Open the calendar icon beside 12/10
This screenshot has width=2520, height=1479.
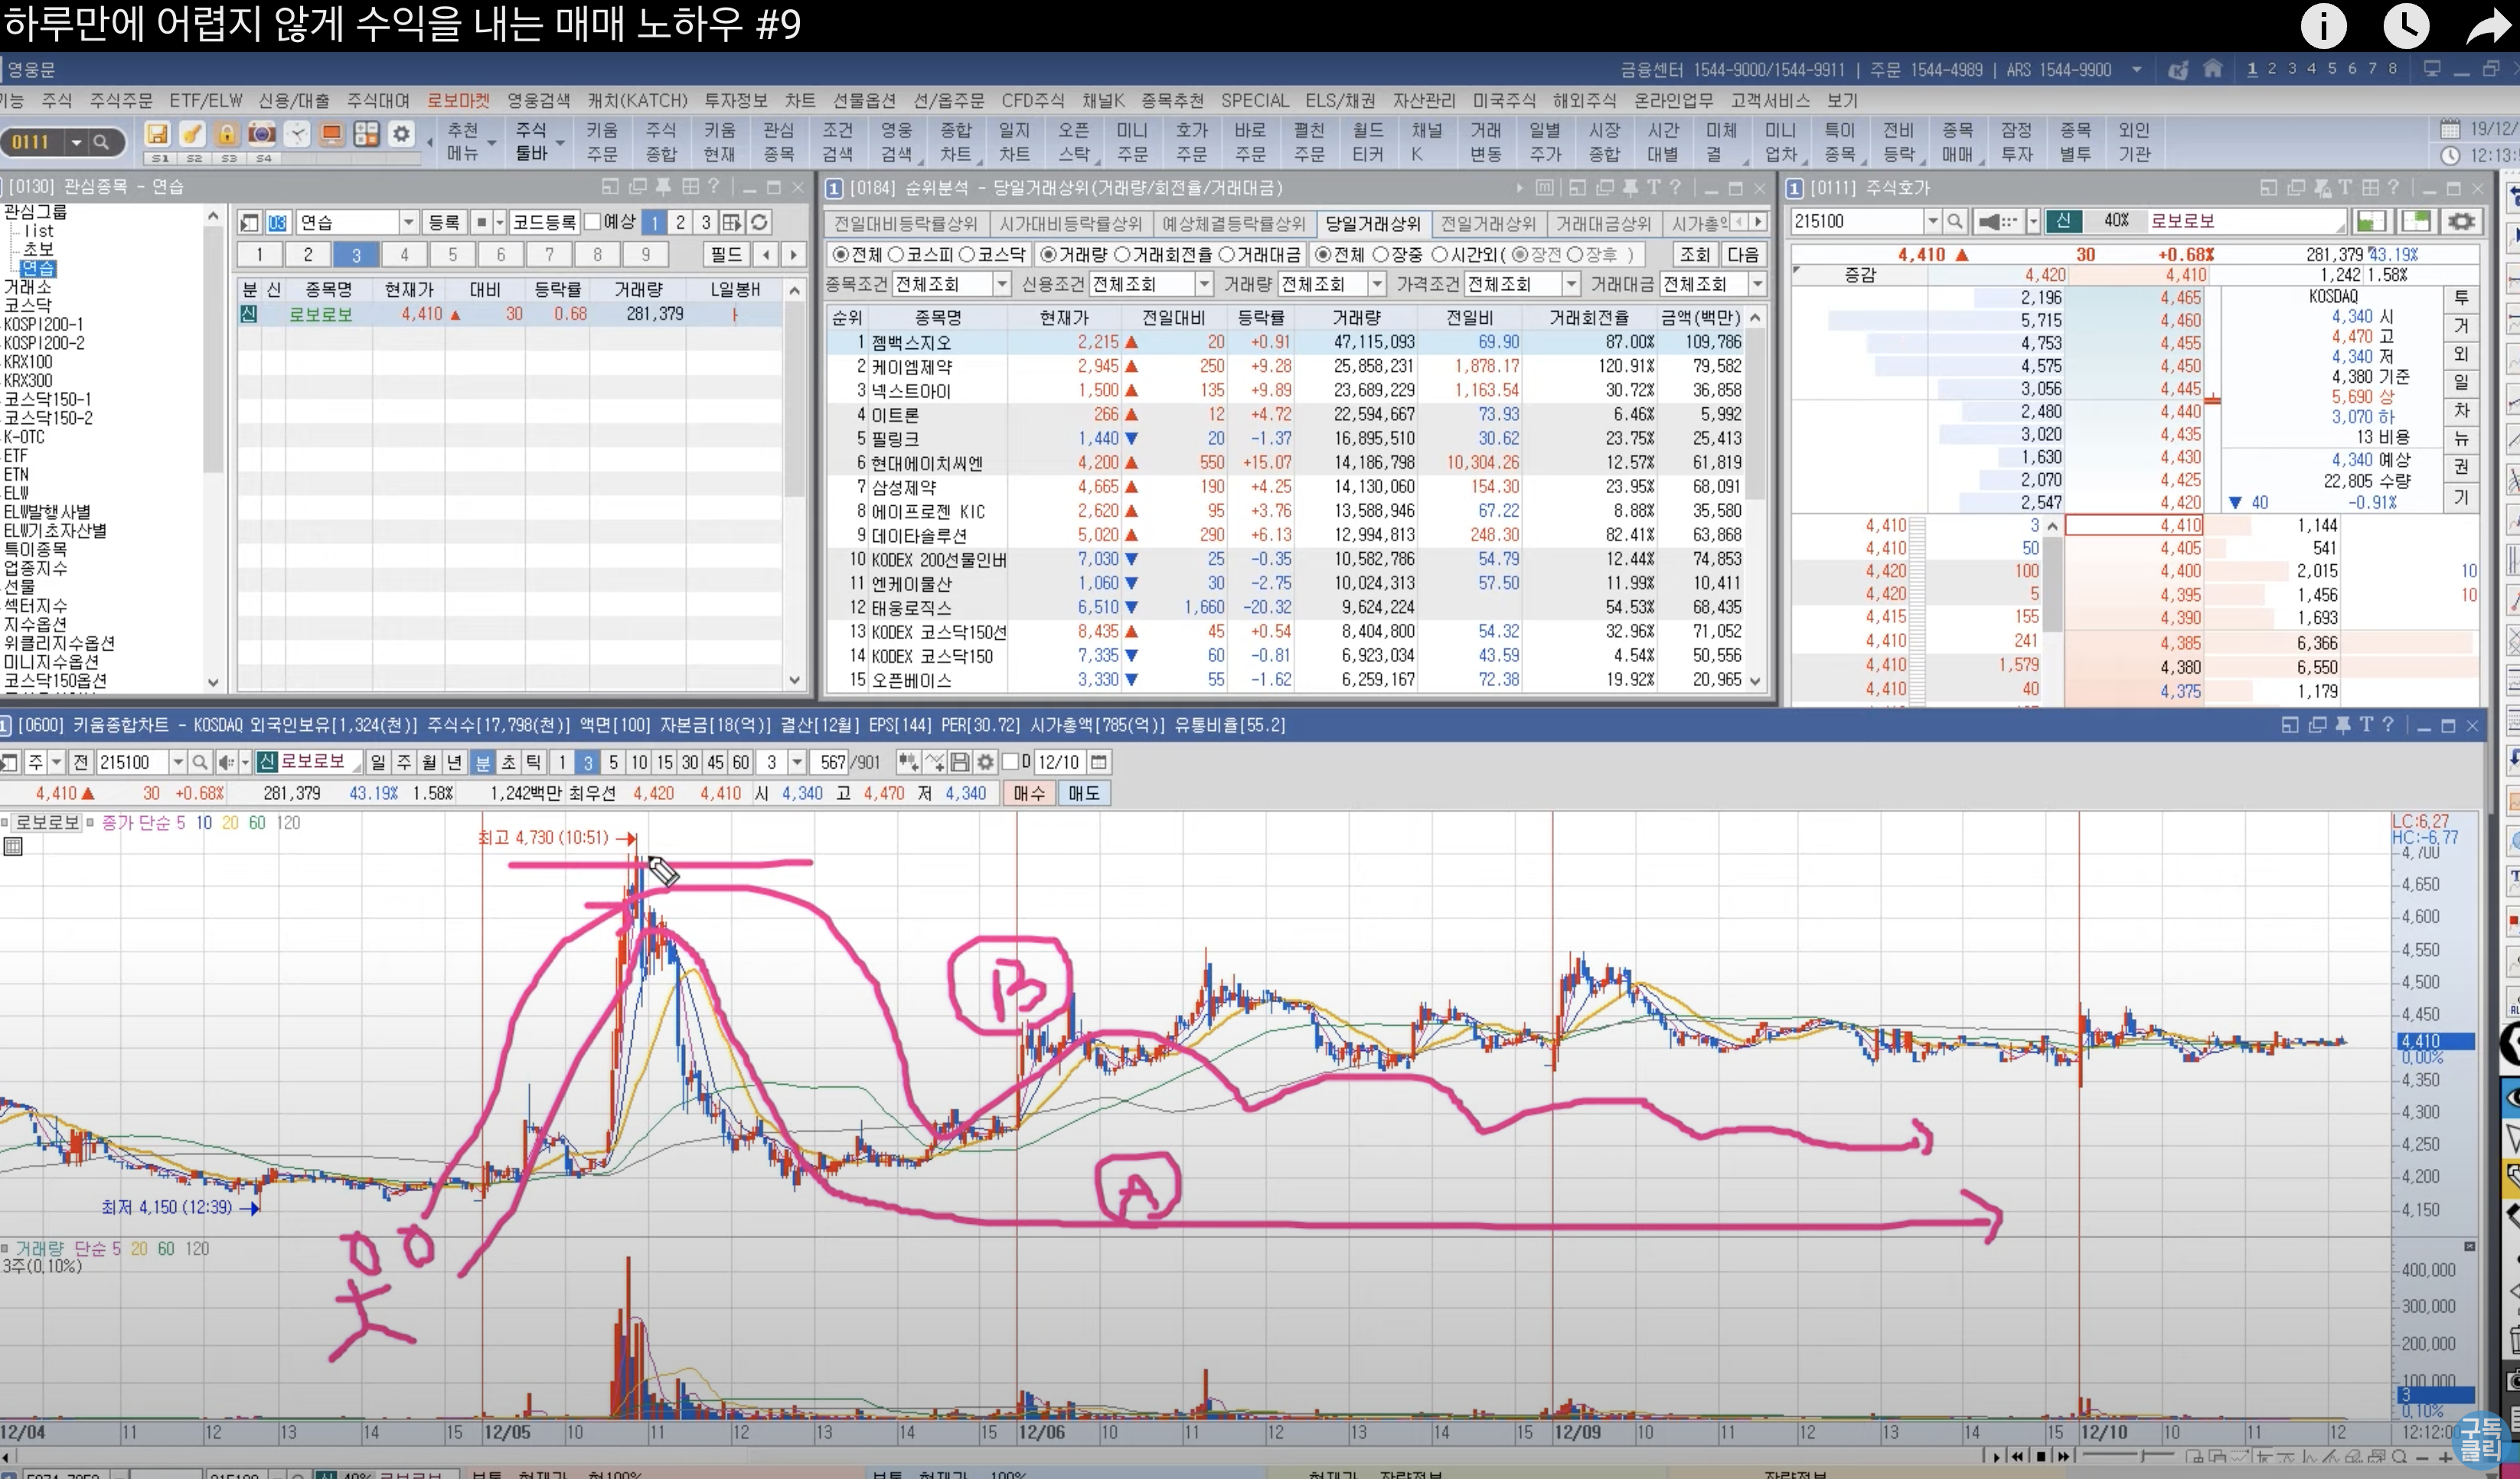pyautogui.click(x=1099, y=762)
